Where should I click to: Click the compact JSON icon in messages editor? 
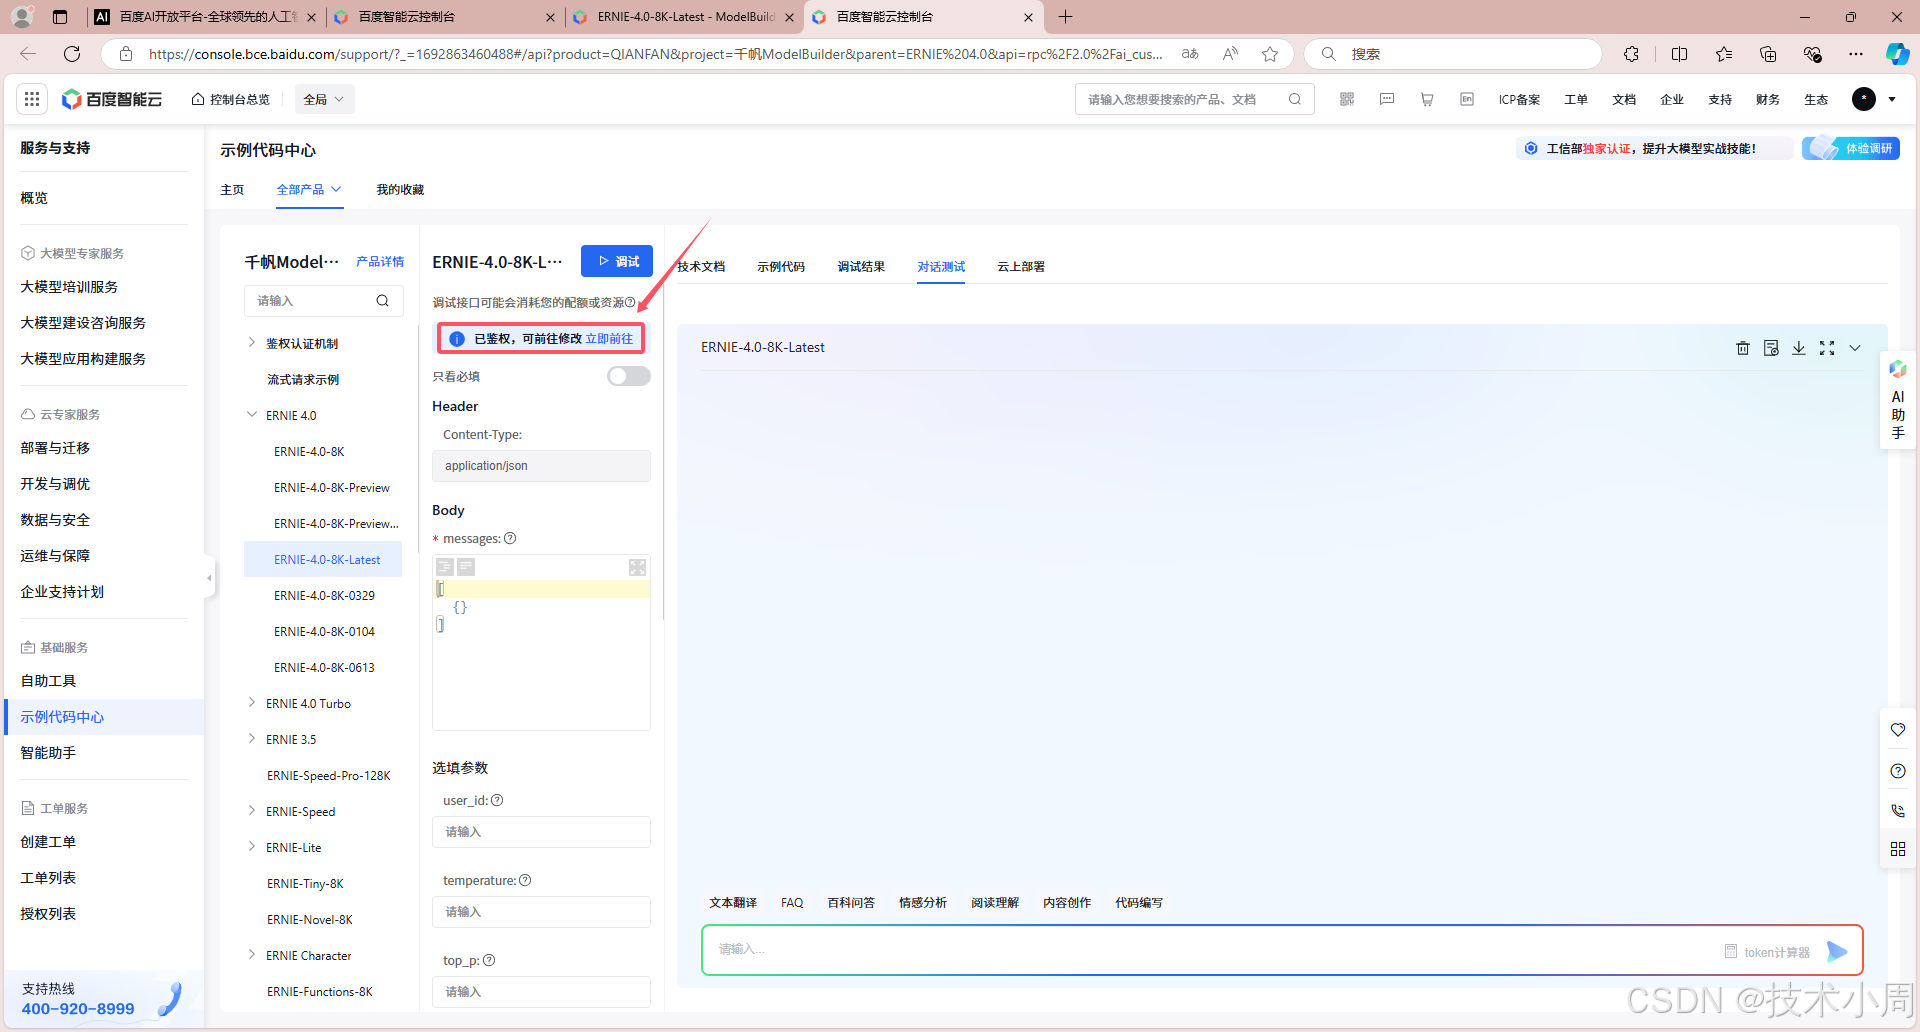[x=466, y=567]
